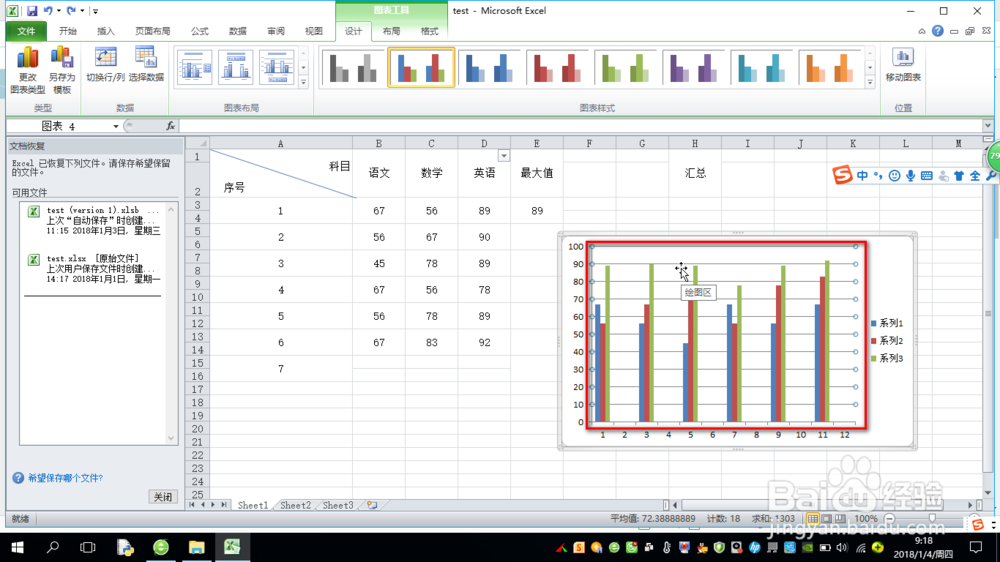Open the quick access toolbar customize dropdown
This screenshot has height=562, width=1000.
click(95, 11)
